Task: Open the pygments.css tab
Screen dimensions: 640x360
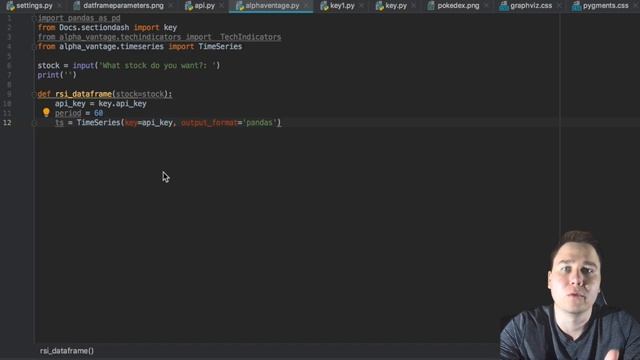Action: pyautogui.click(x=605, y=6)
